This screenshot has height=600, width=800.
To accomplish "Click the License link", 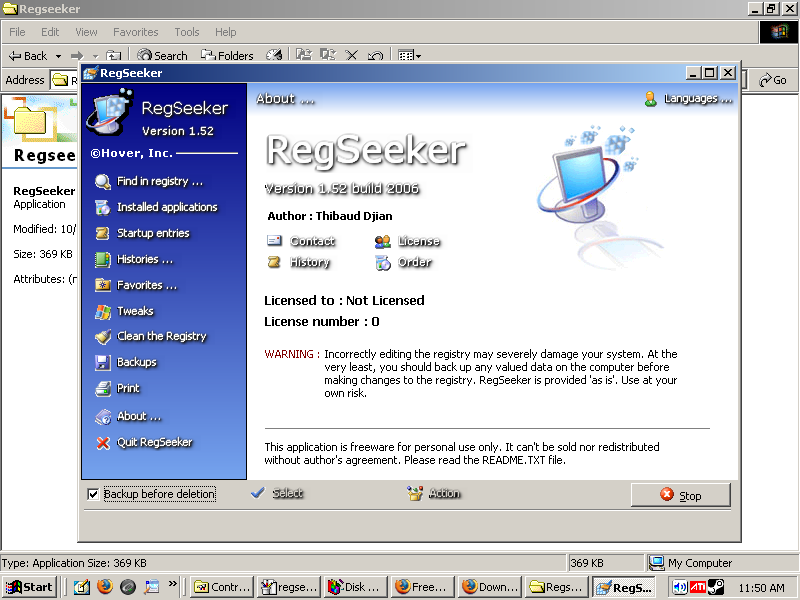I will point(418,241).
